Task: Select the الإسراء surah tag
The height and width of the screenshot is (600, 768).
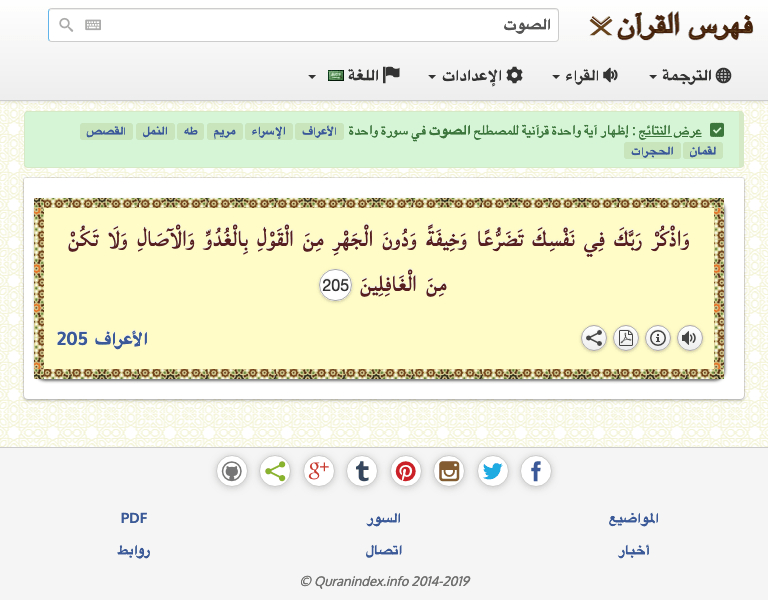Action: point(268,131)
